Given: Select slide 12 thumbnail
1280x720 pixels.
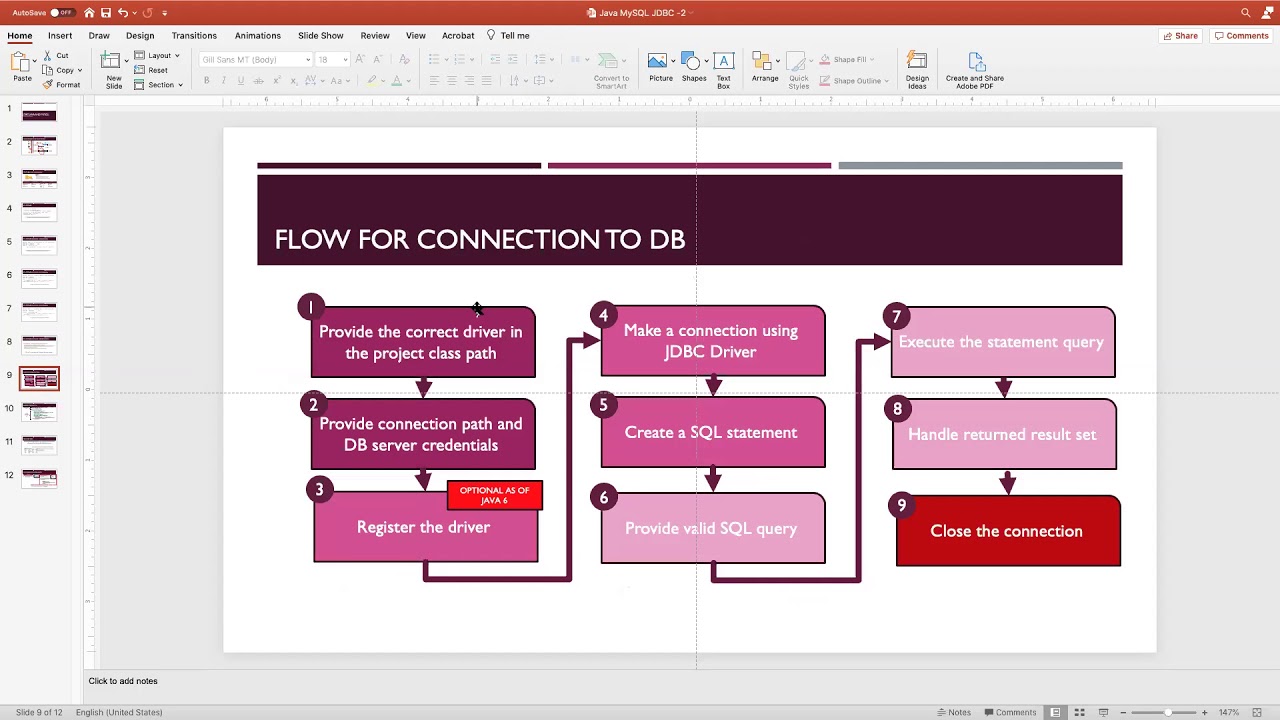Looking at the screenshot, I should tap(40, 478).
